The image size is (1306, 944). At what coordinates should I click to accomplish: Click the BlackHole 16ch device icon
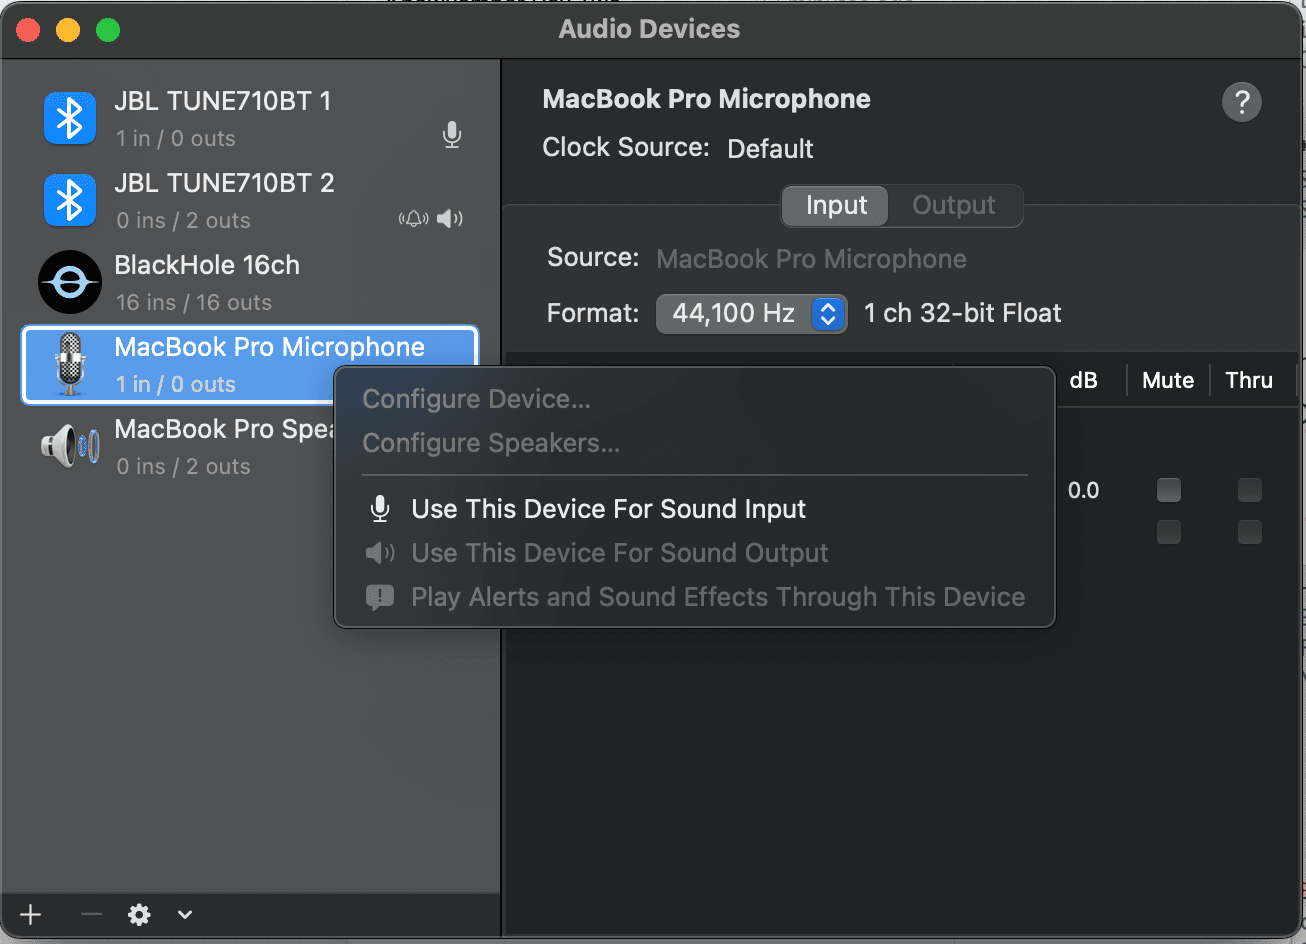coord(70,282)
